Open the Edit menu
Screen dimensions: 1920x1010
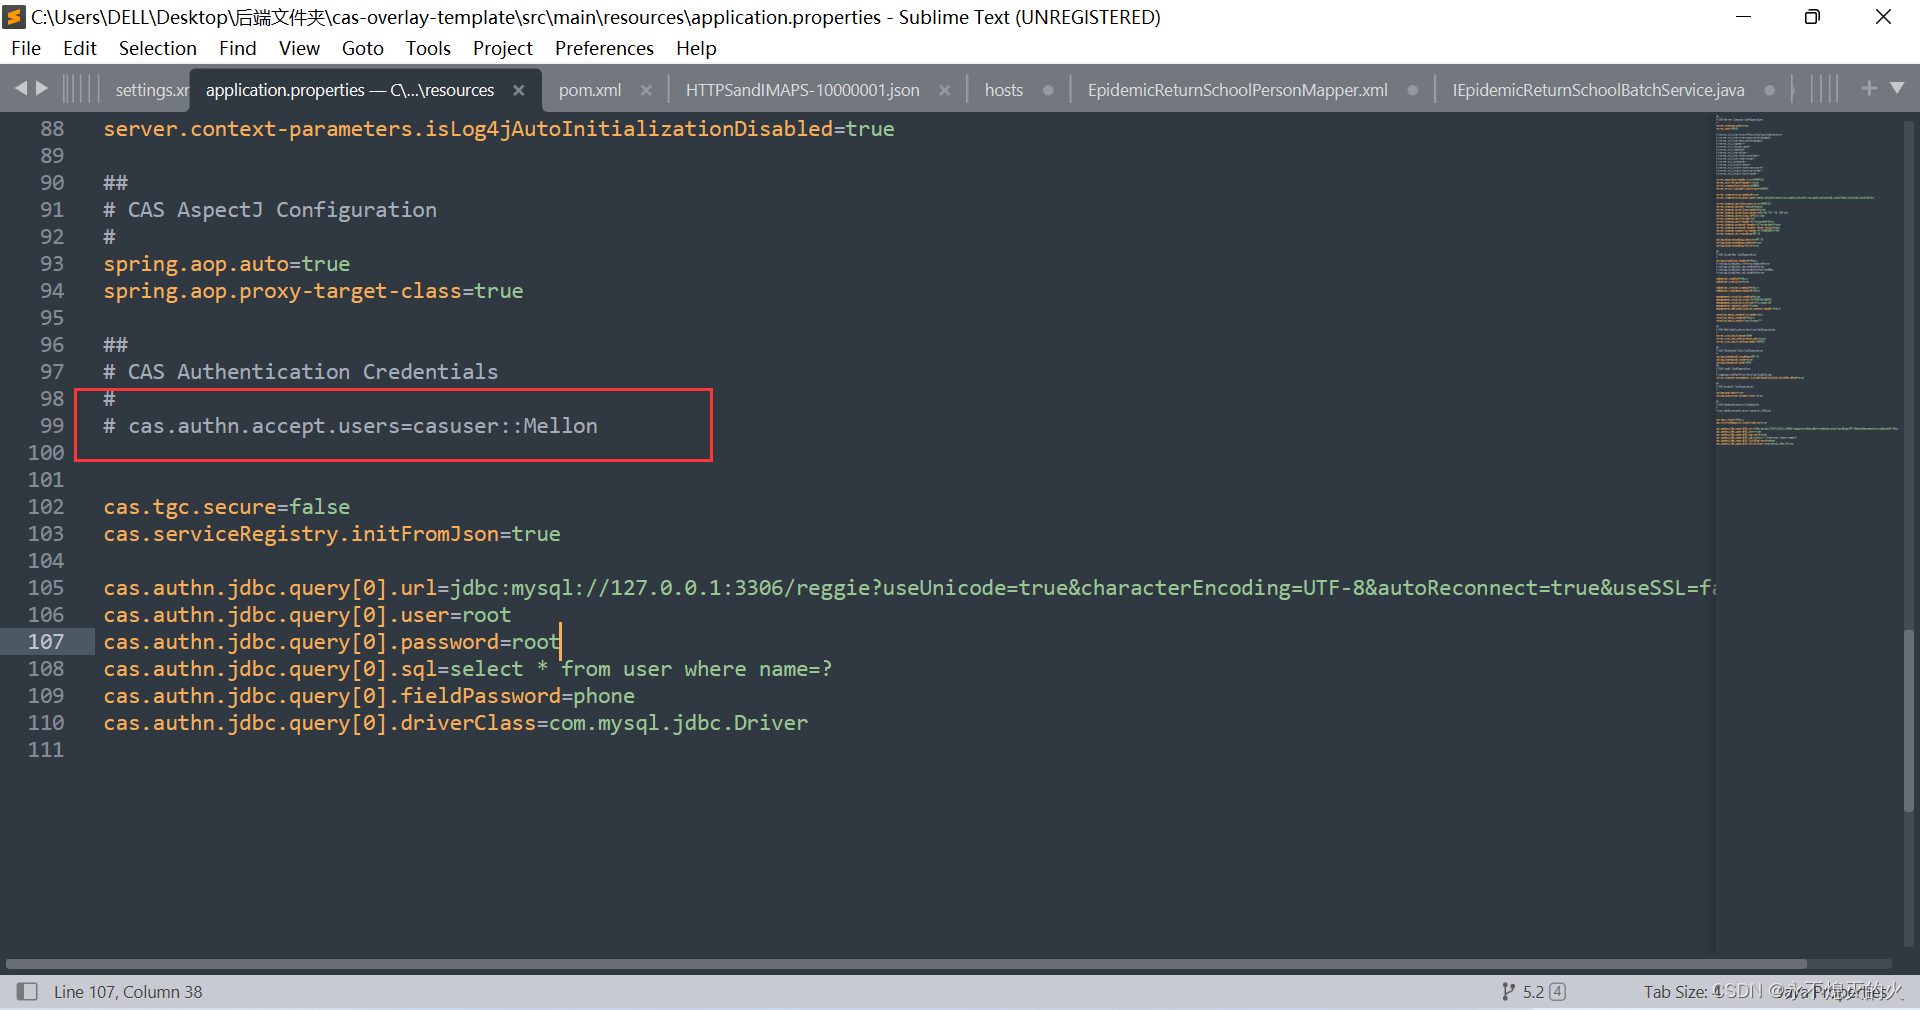80,48
